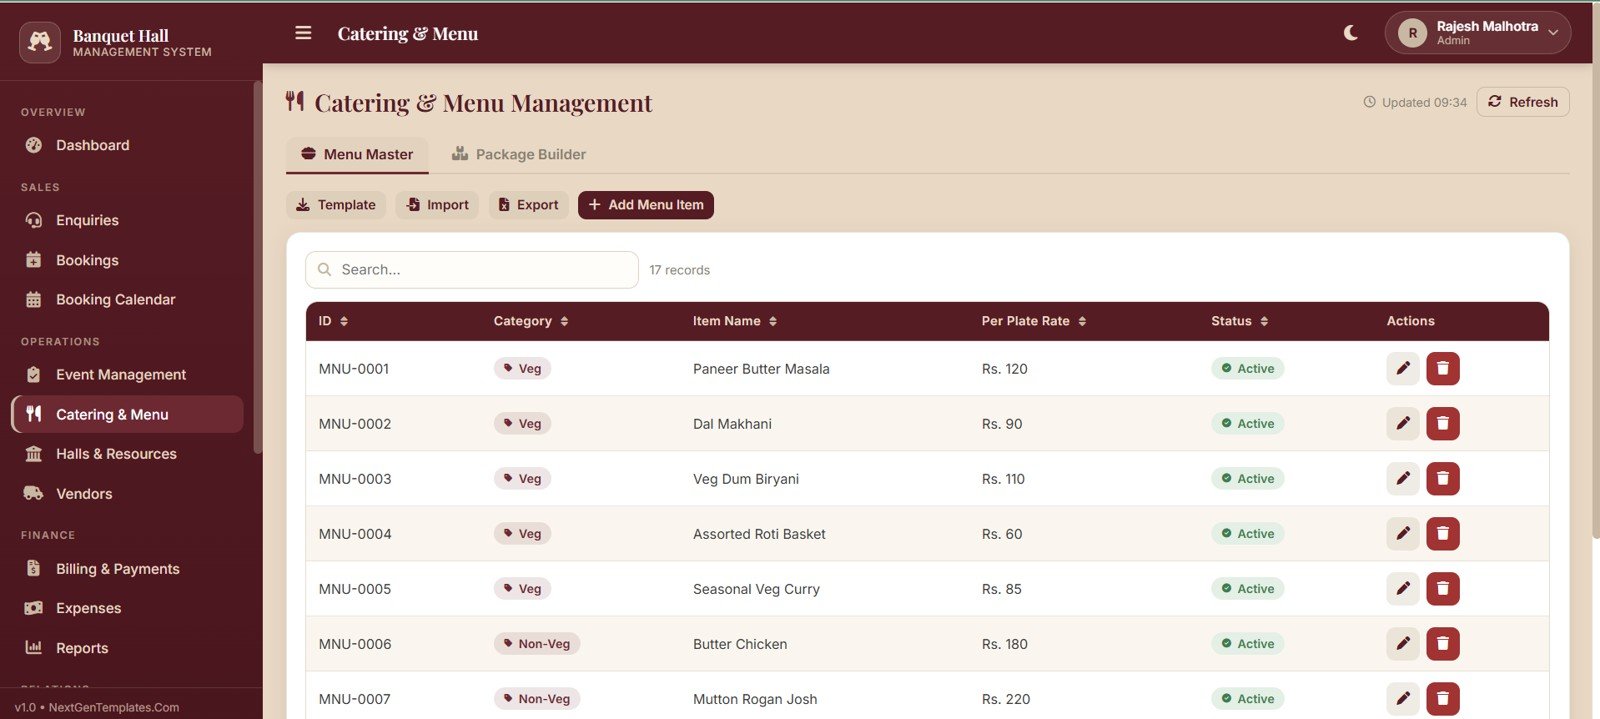Delete the Veg Dum Biryani item
1600x719 pixels.
click(x=1443, y=479)
